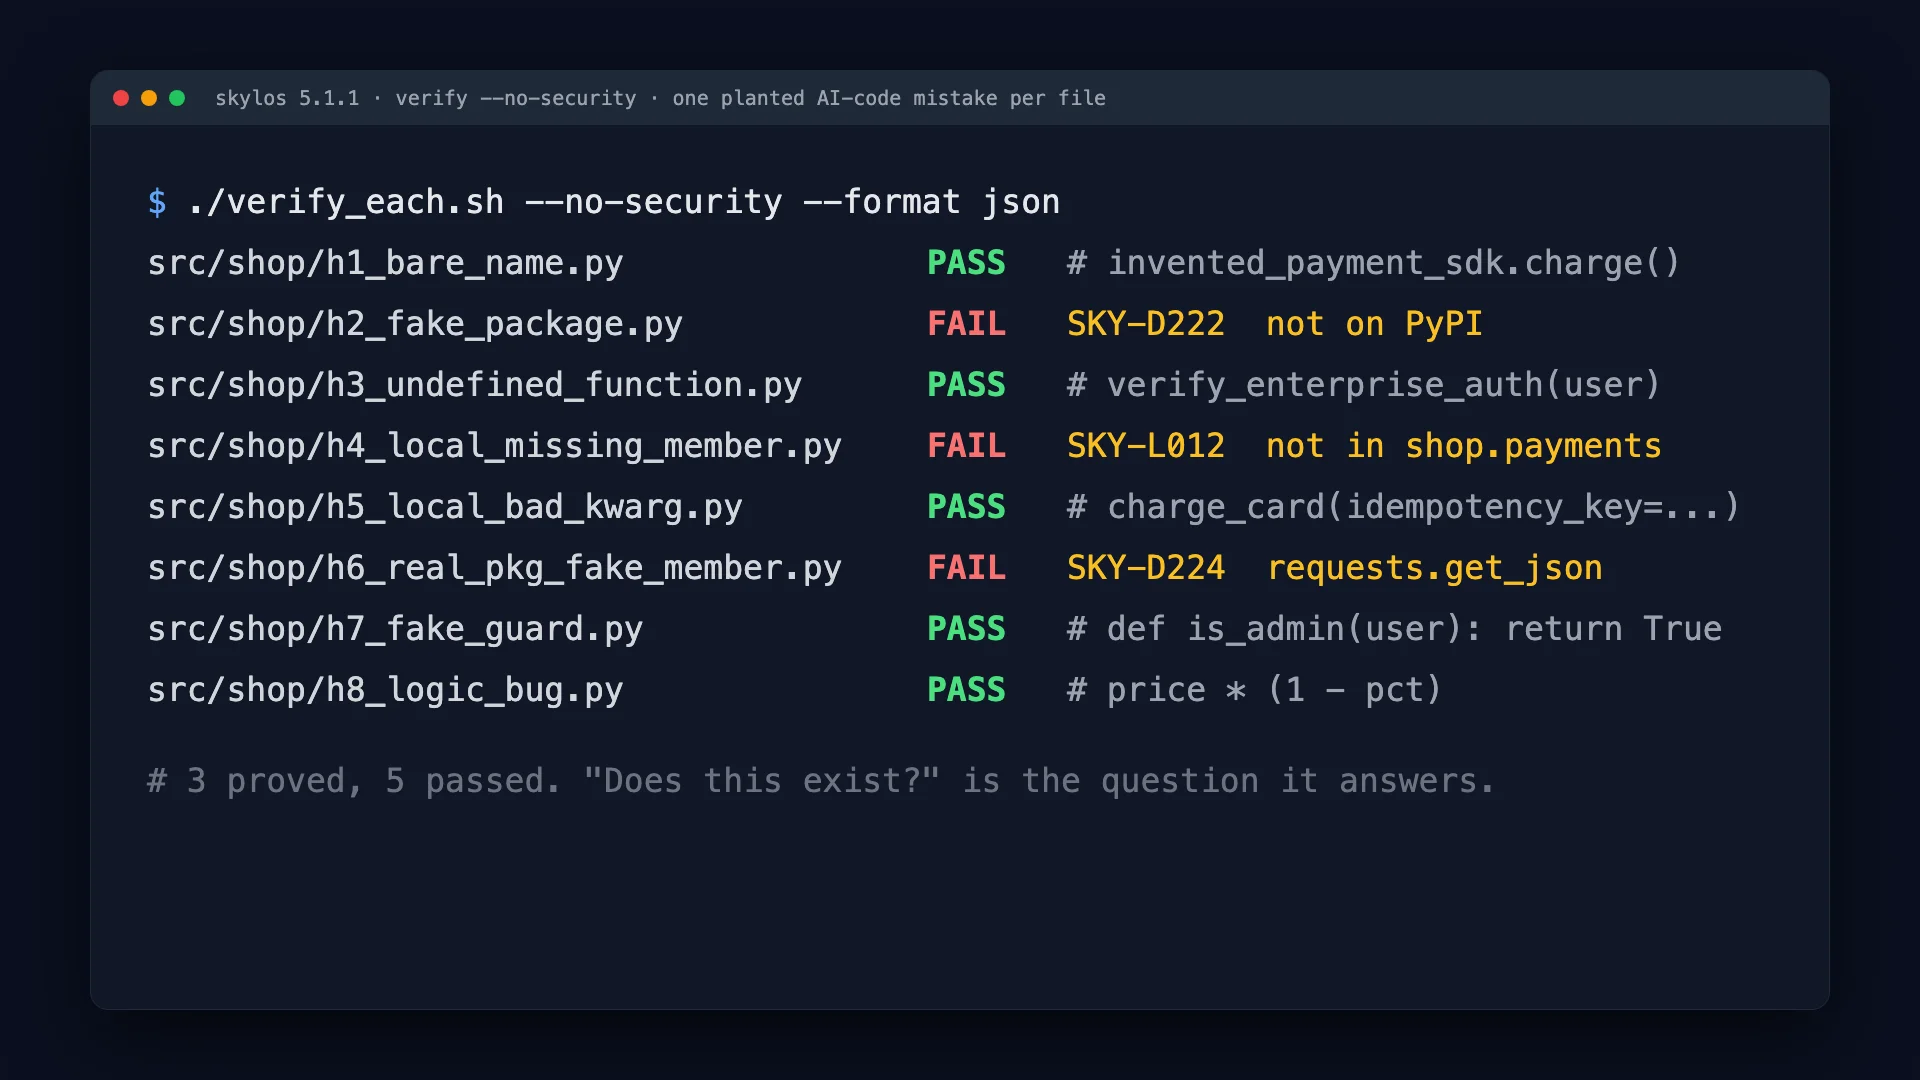
Task: Select file path src/shop/h2_fake_package.py
Action: (415, 324)
